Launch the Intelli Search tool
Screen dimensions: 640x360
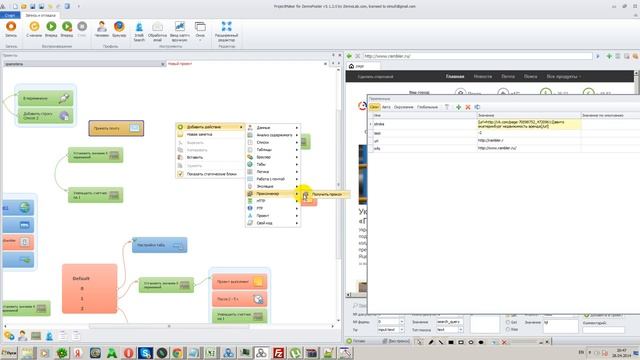pos(139,27)
